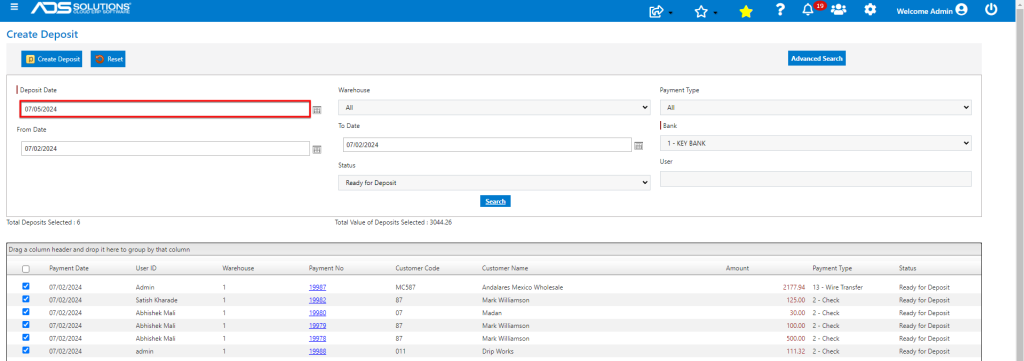
Task: Uncheck the row for payment 19980
Action: 25,312
